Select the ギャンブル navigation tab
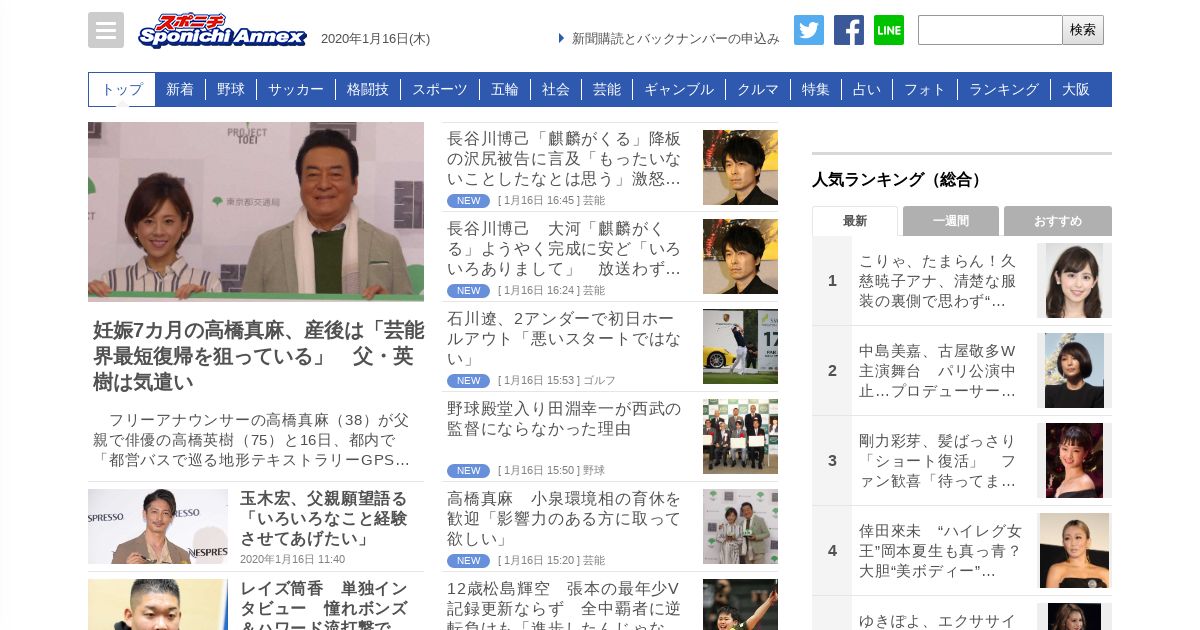The image size is (1200, 630). tap(679, 89)
